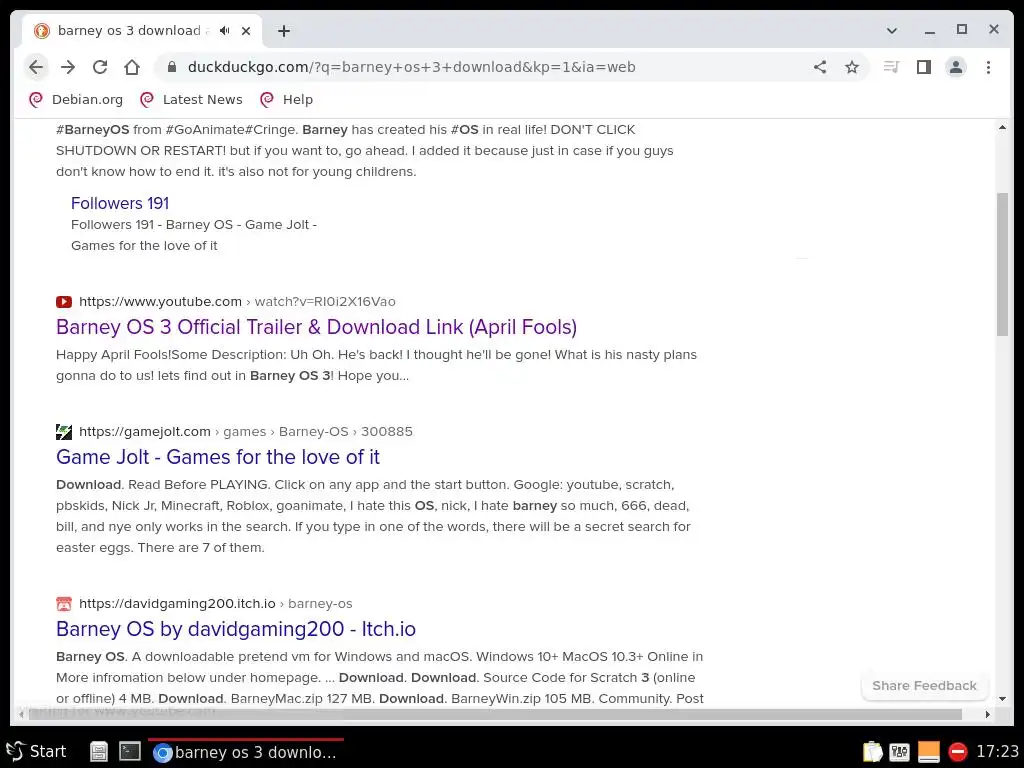Click the Game Jolt result description text
1024x768 pixels.
pyautogui.click(x=374, y=516)
